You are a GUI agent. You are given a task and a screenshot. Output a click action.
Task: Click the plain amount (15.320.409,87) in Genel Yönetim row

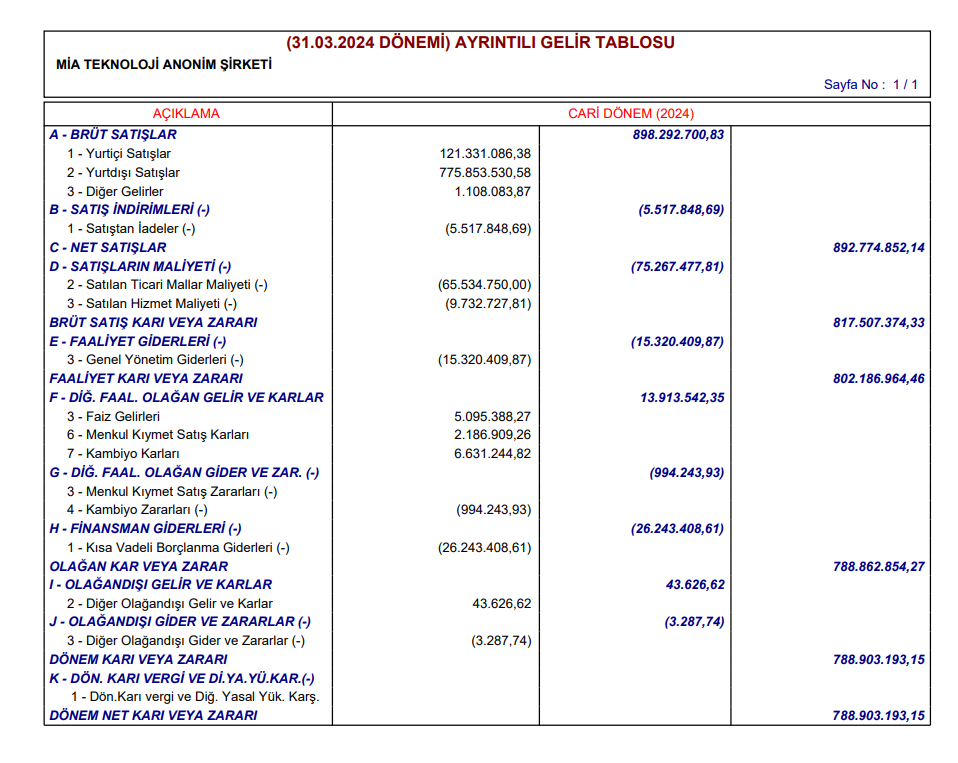click(x=484, y=360)
